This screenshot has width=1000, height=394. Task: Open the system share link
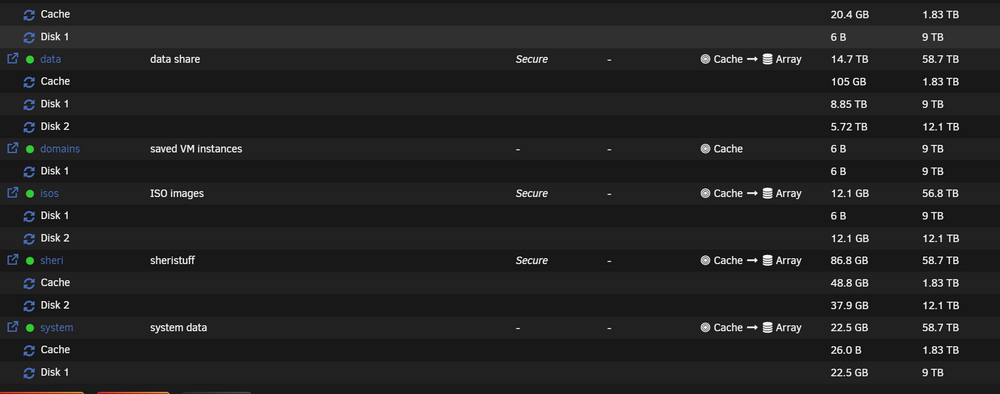tap(57, 327)
